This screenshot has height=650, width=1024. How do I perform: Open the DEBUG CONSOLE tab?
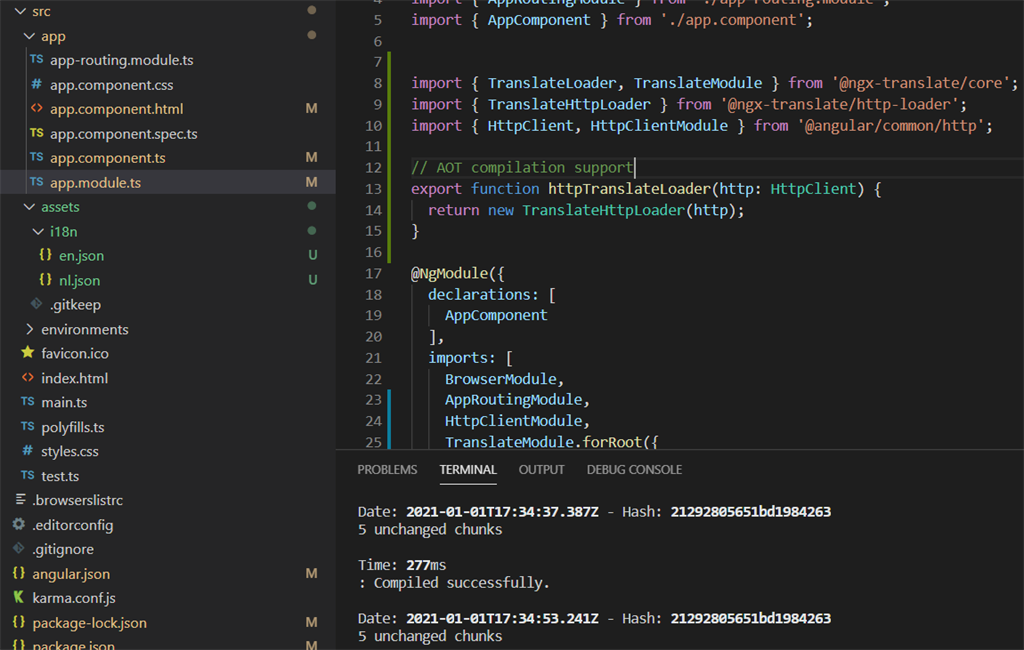(634, 470)
